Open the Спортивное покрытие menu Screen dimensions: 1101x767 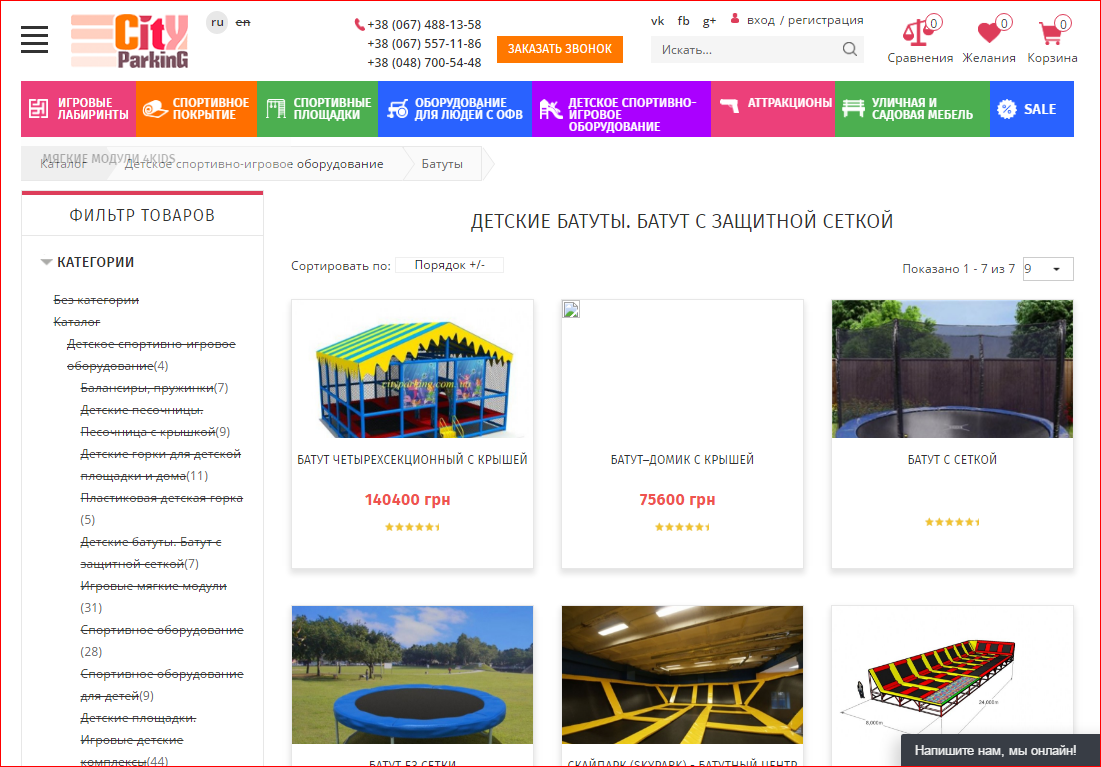coord(197,109)
